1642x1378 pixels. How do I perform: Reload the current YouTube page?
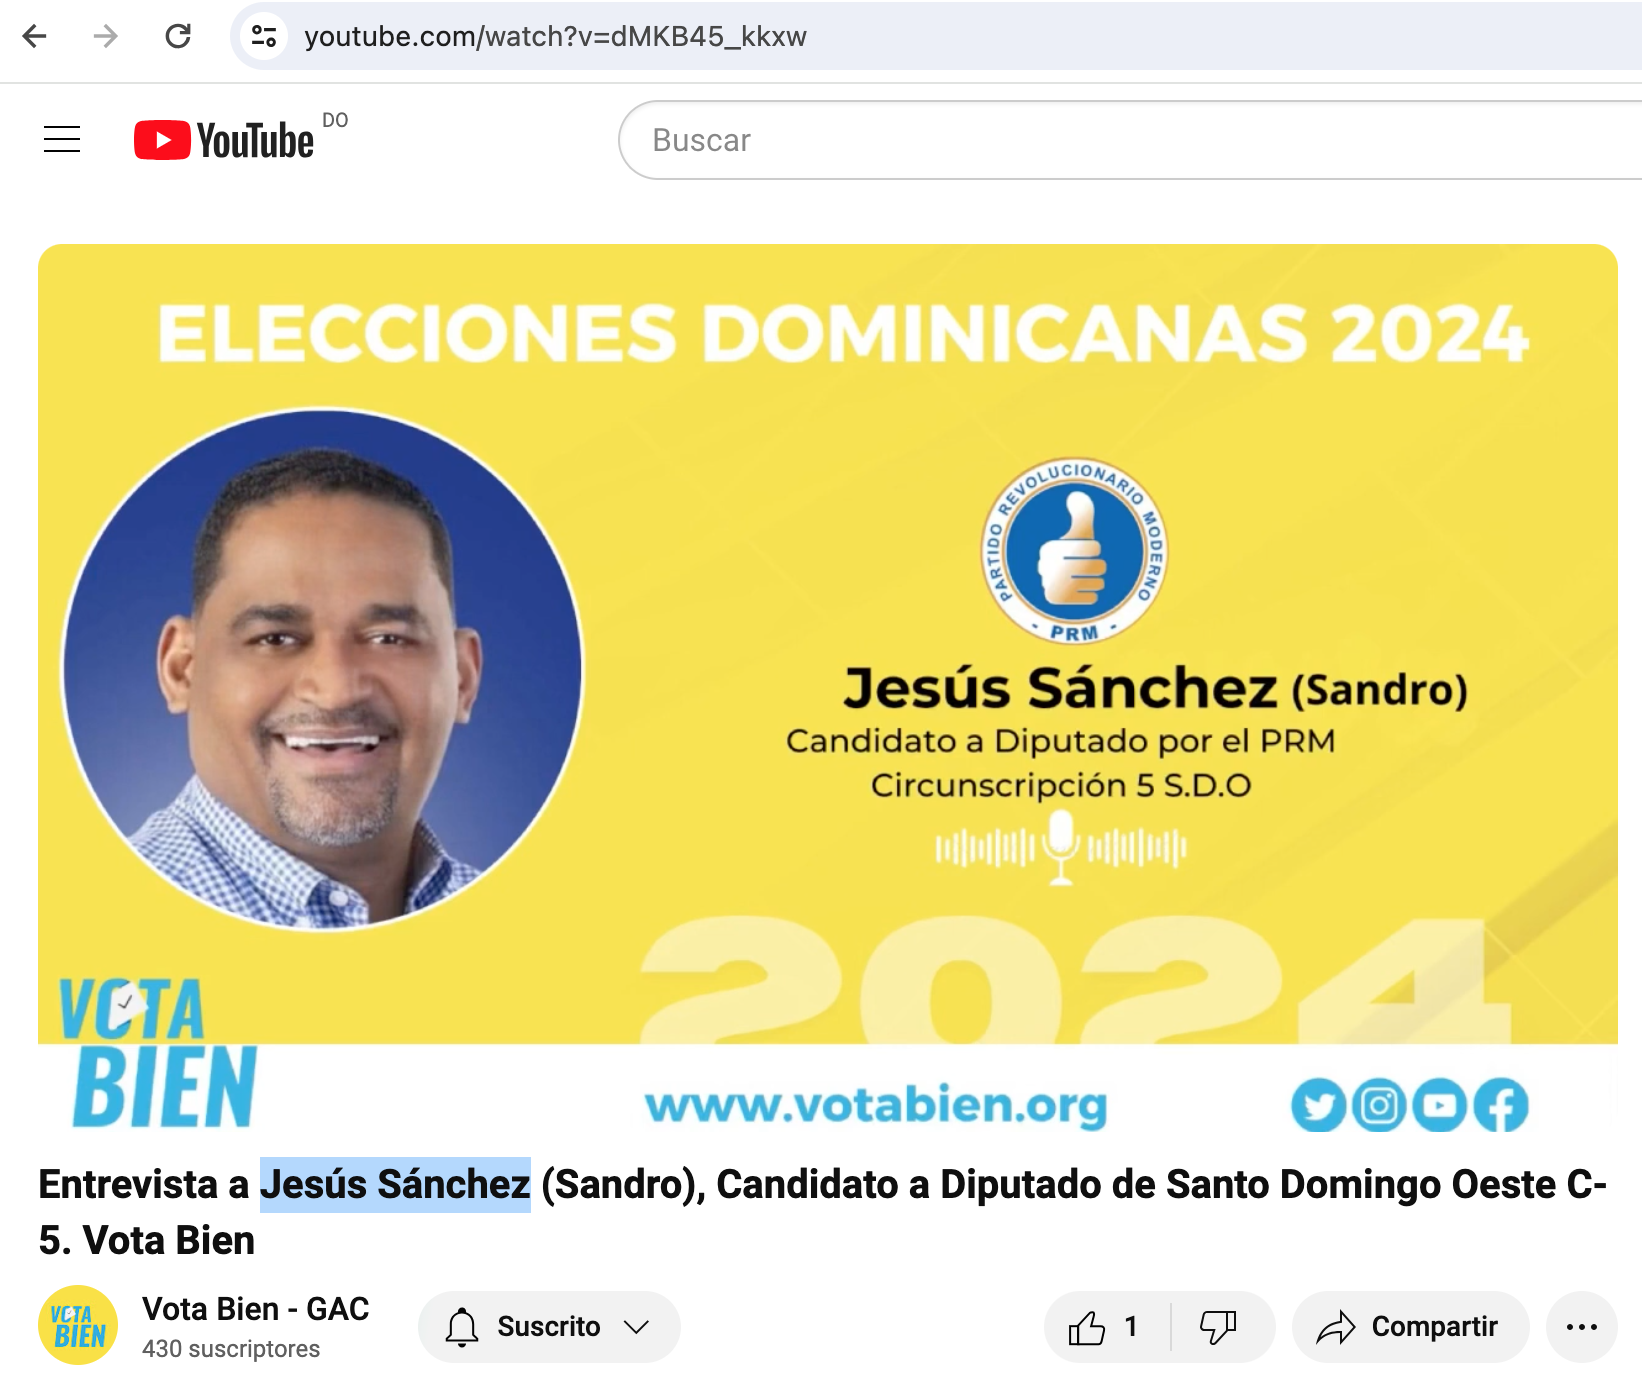(x=178, y=37)
